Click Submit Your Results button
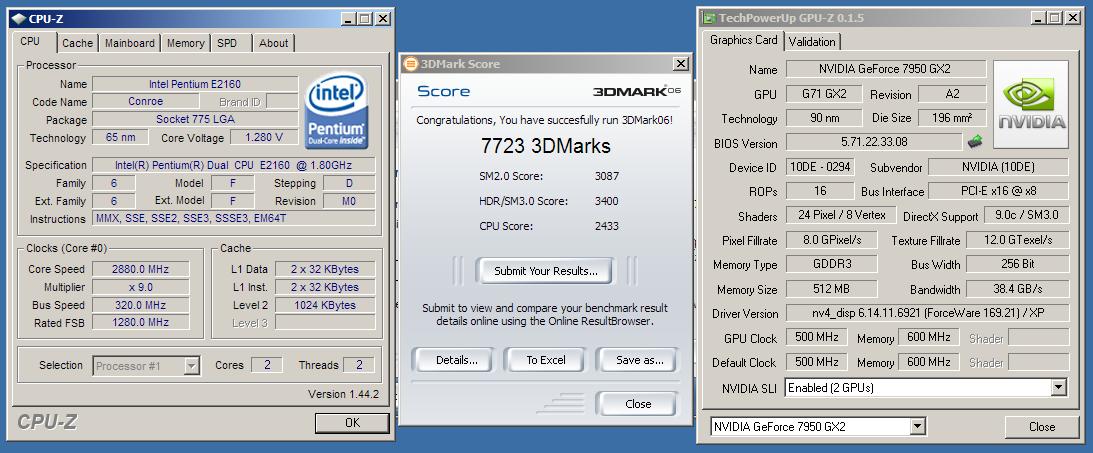Image resolution: width=1093 pixels, height=453 pixels. 545,271
